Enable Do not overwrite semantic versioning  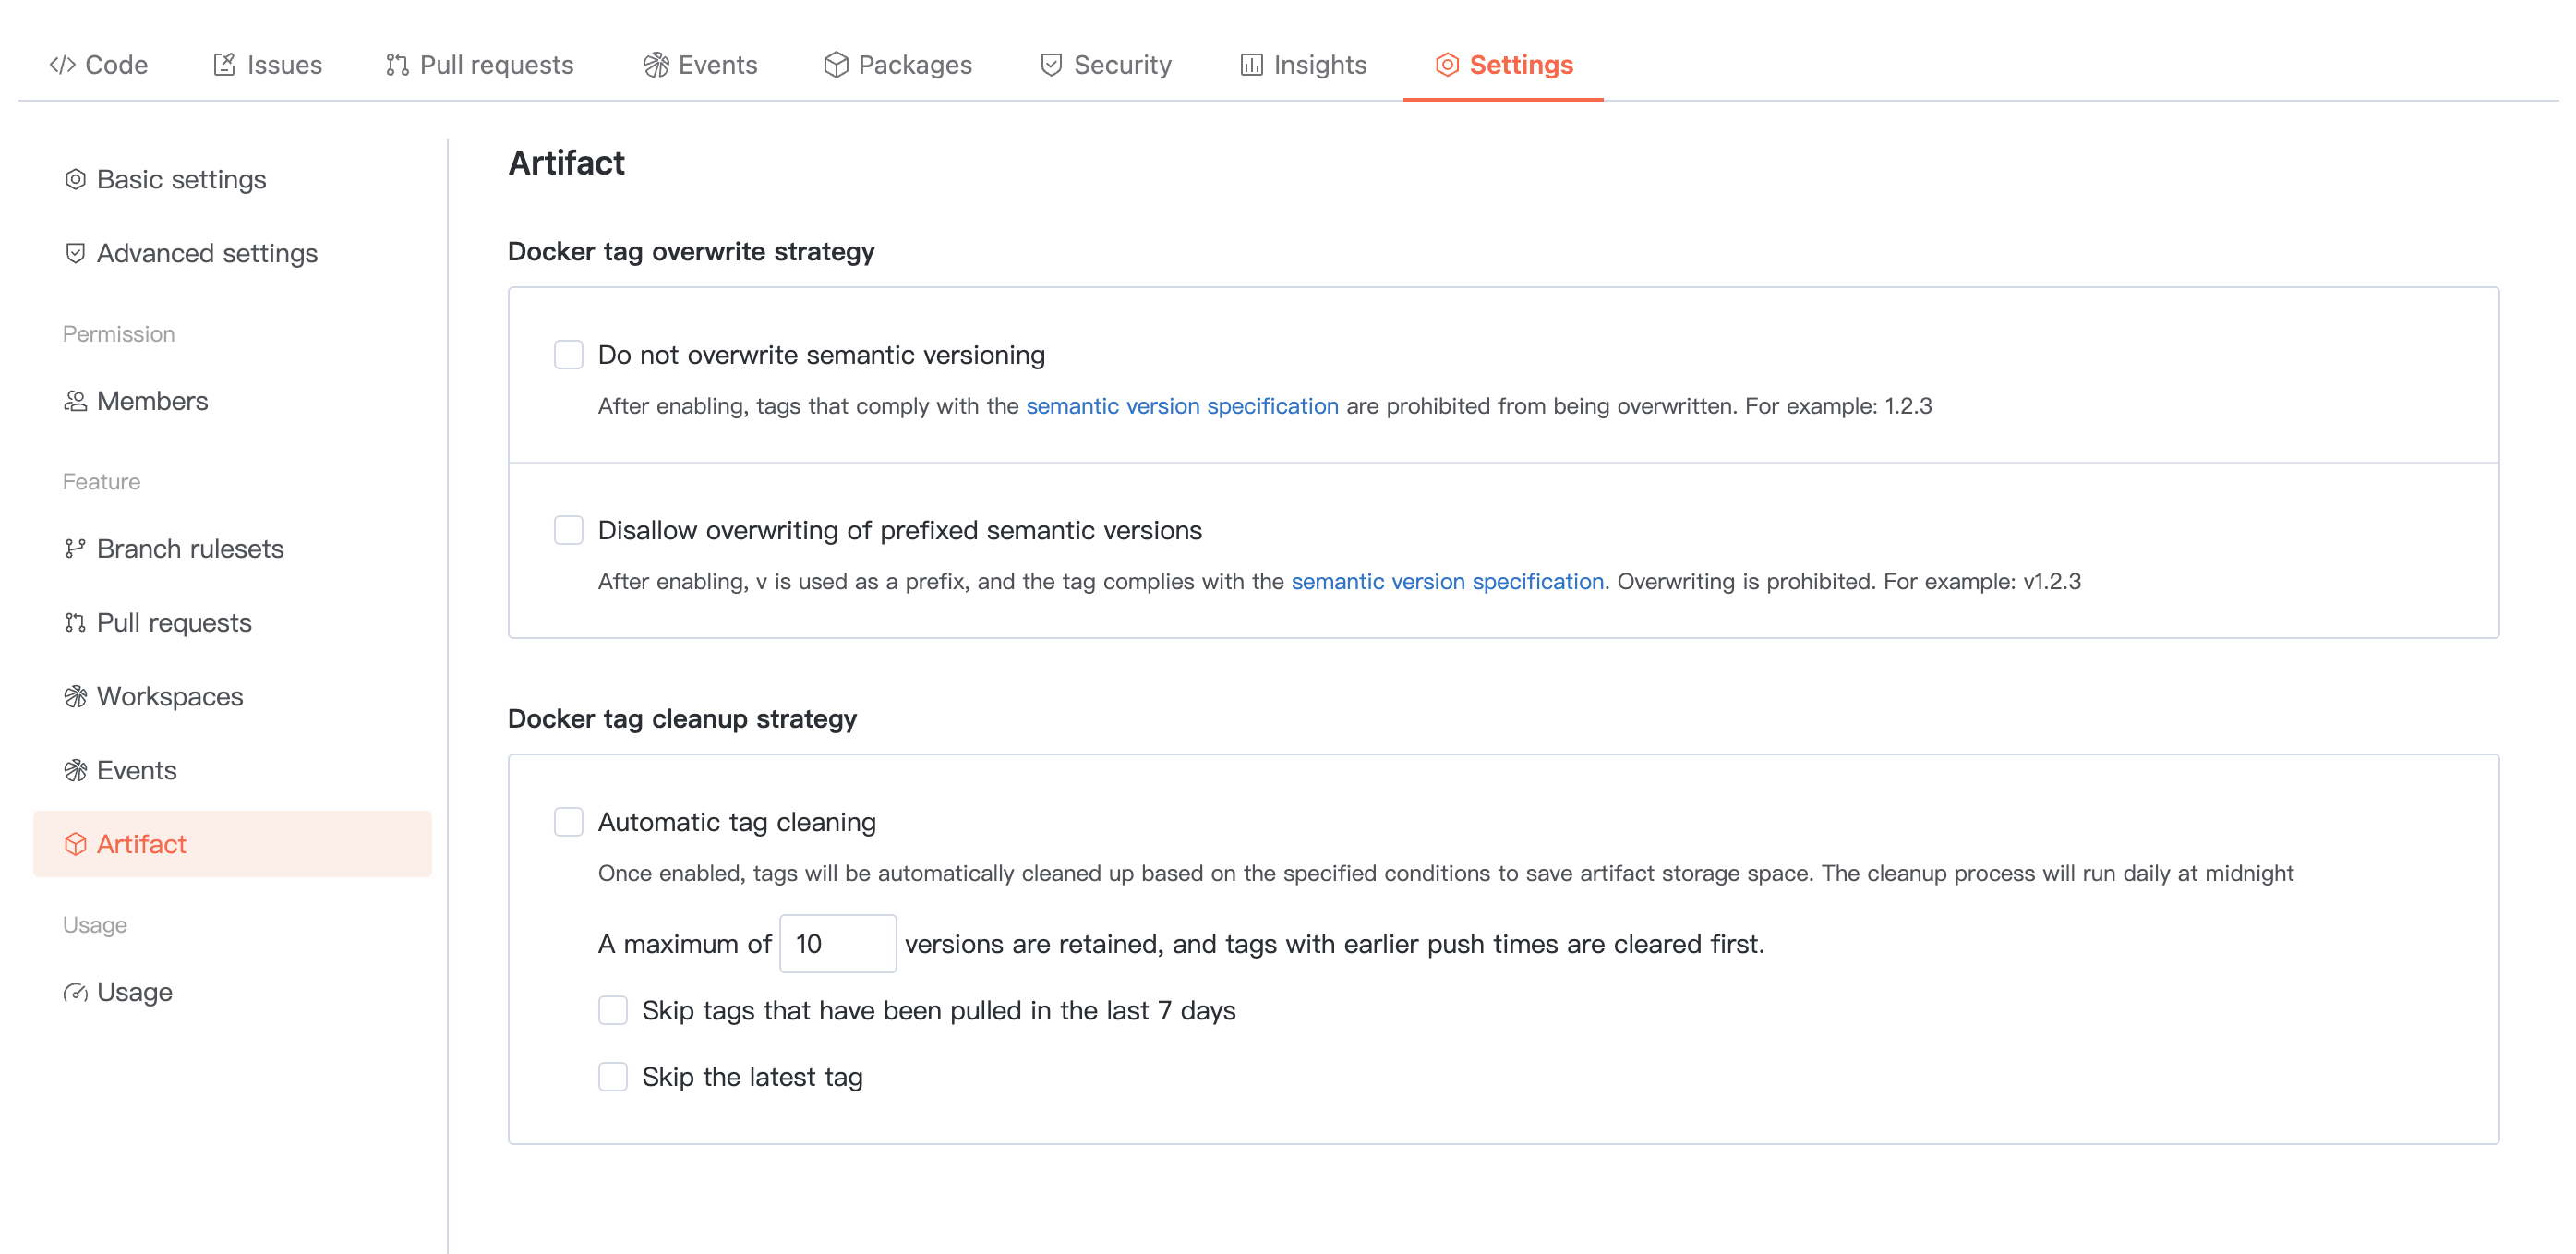568,355
